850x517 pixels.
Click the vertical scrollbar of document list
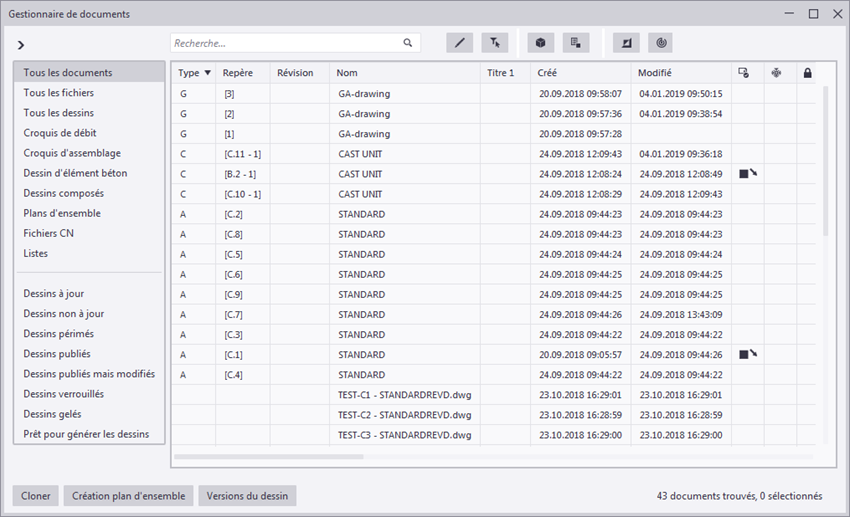826,160
